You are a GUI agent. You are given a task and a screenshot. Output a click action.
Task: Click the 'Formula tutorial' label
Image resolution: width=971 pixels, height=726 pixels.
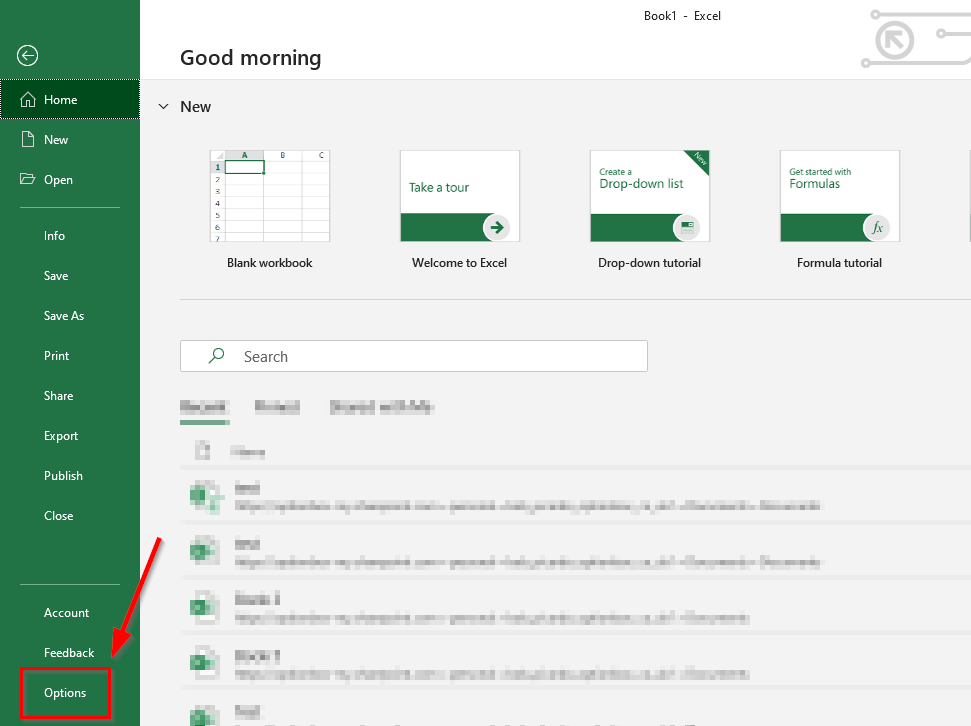coord(839,263)
